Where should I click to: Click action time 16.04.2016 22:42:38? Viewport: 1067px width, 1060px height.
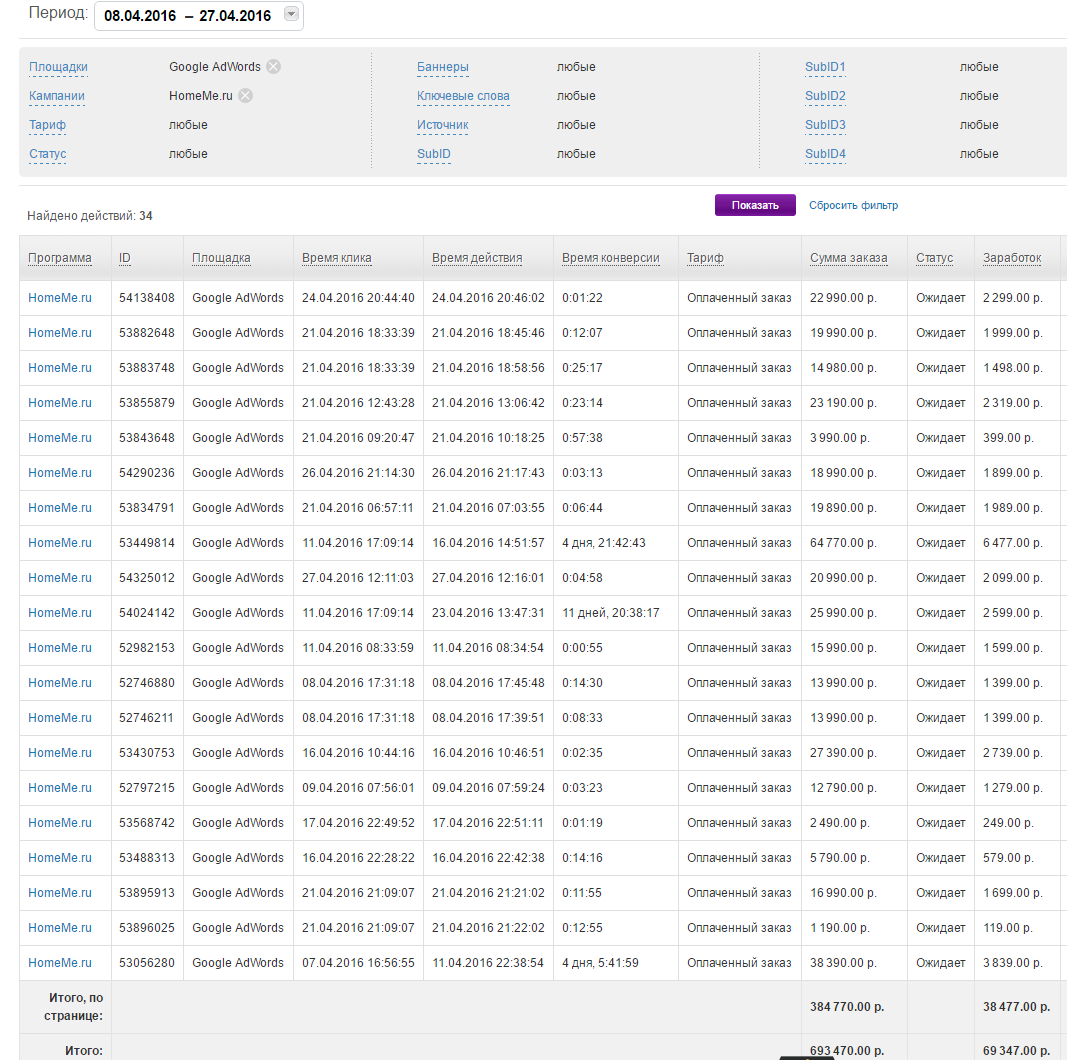pos(488,858)
